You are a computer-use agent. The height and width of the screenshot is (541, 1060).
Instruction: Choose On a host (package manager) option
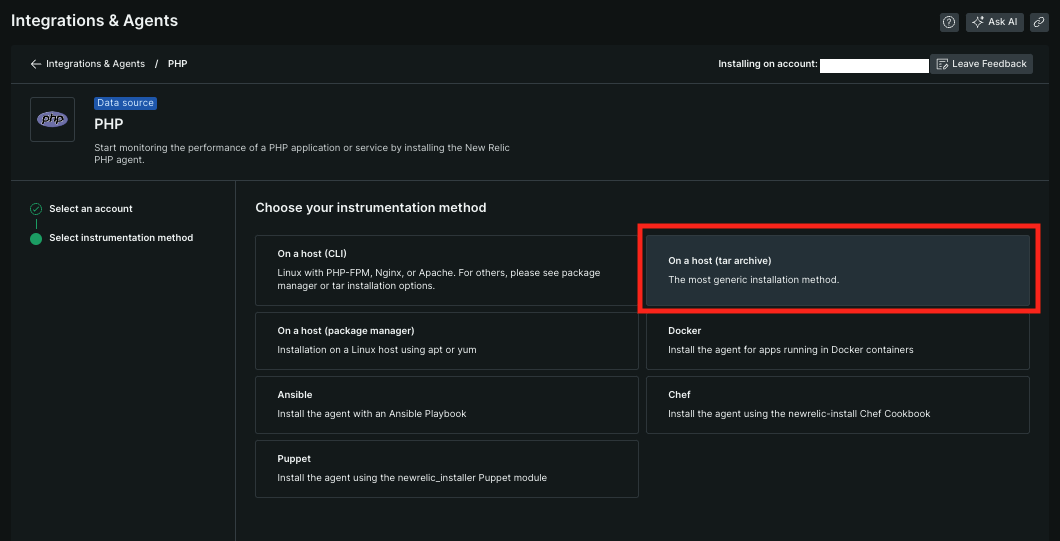click(x=447, y=341)
